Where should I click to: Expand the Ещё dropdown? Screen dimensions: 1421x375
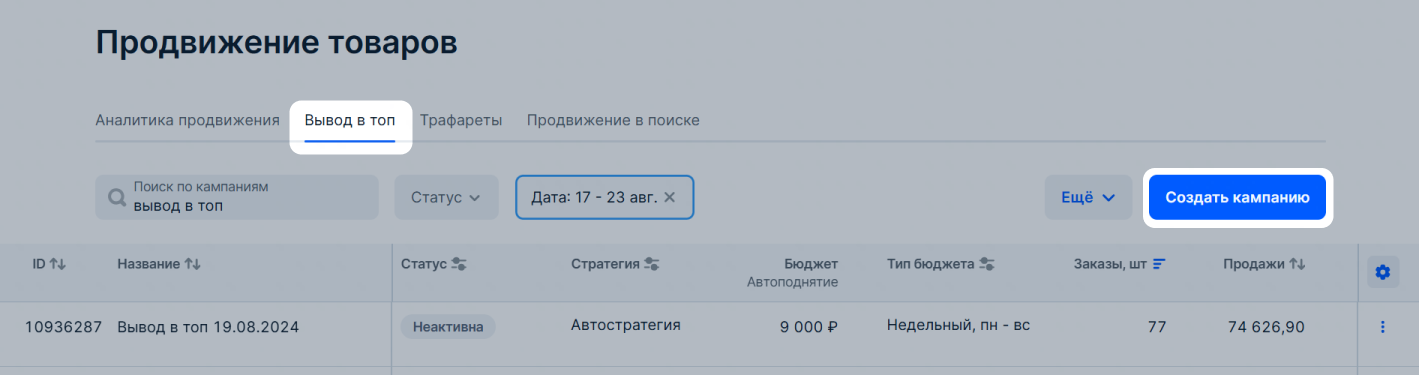(x=1088, y=197)
